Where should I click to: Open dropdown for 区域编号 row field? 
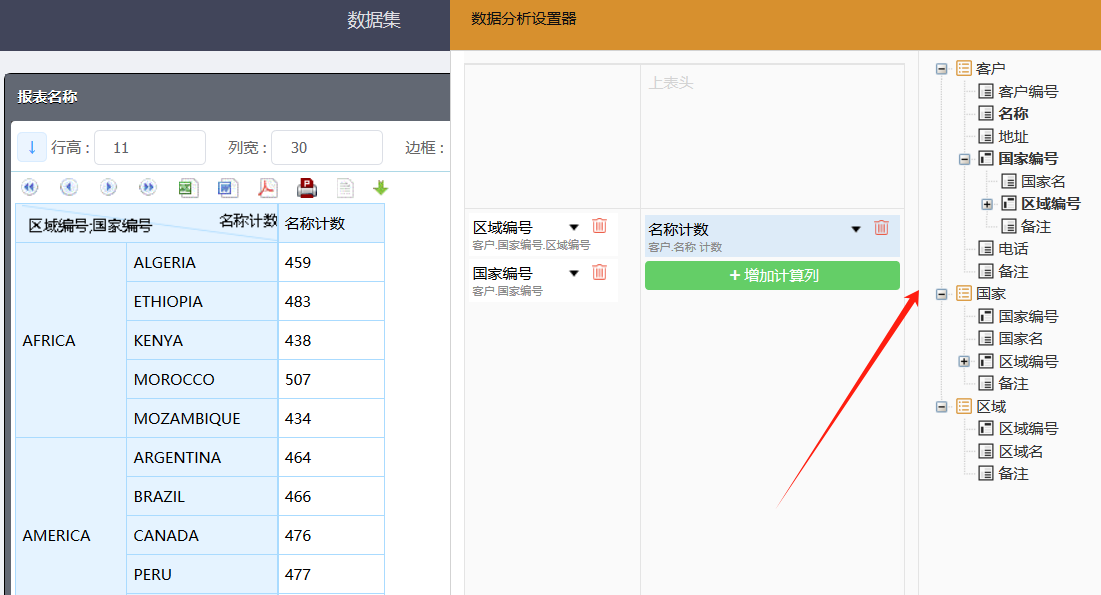coord(574,228)
